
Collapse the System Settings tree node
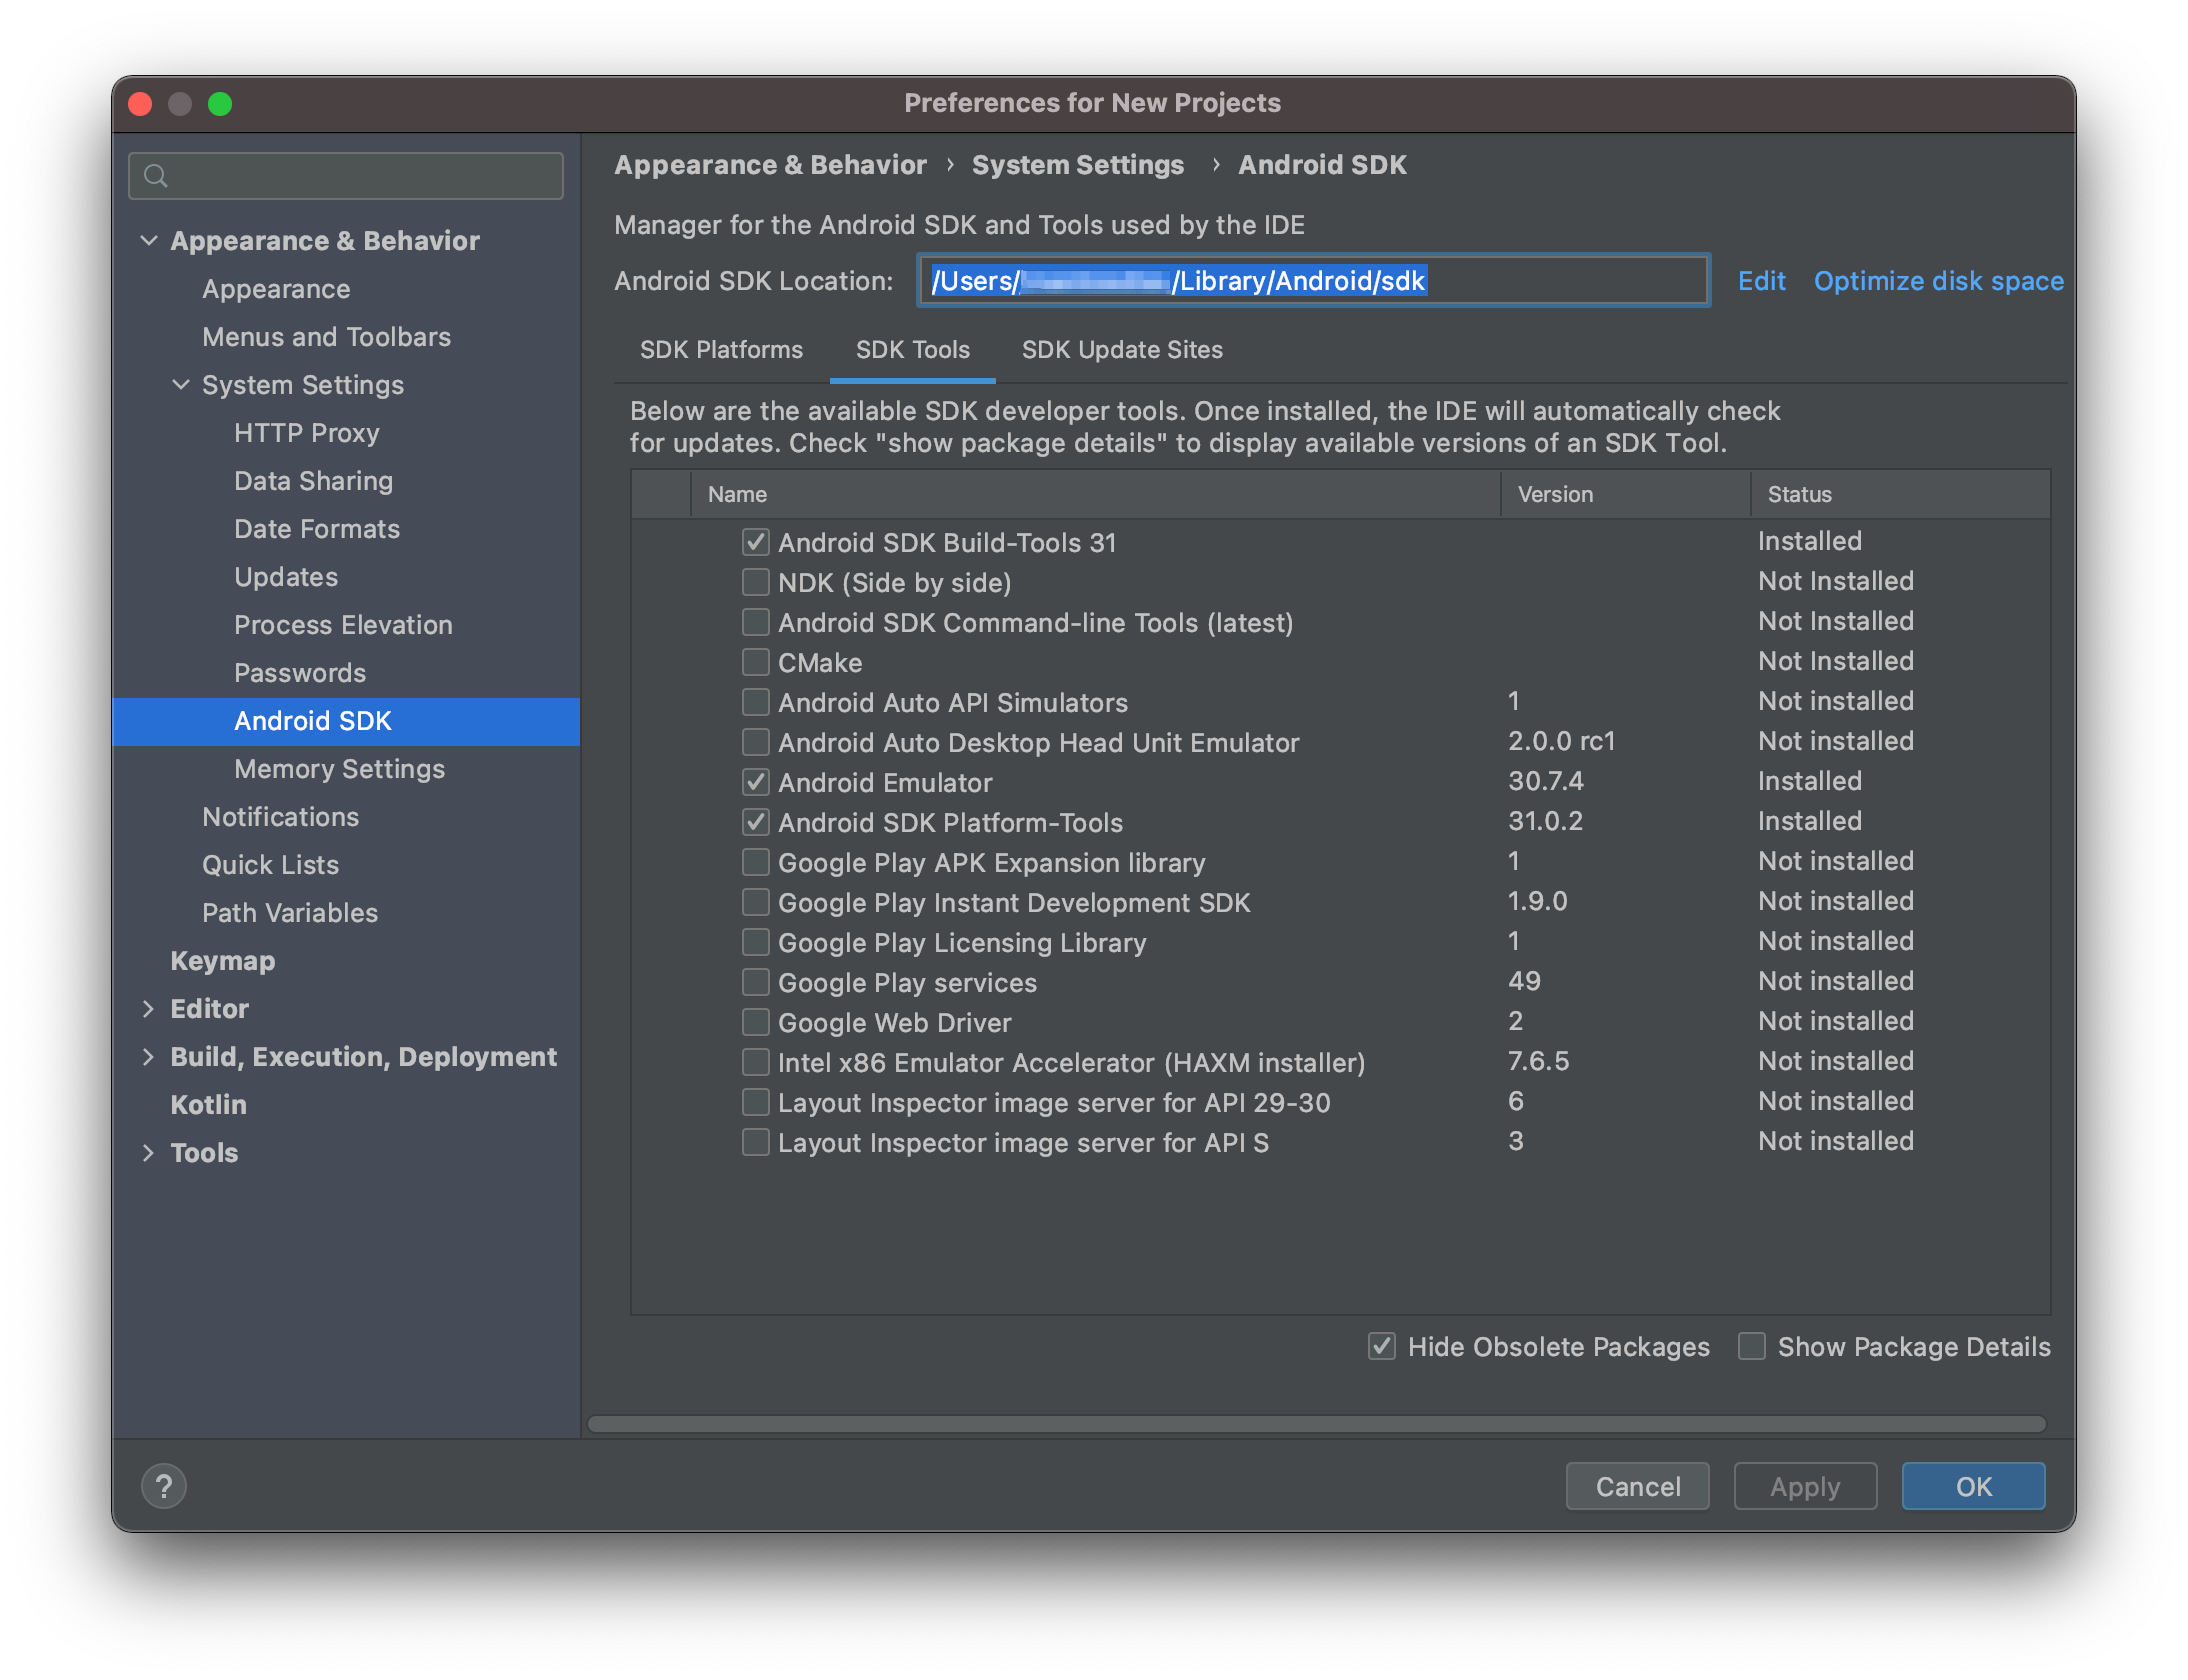coord(181,384)
